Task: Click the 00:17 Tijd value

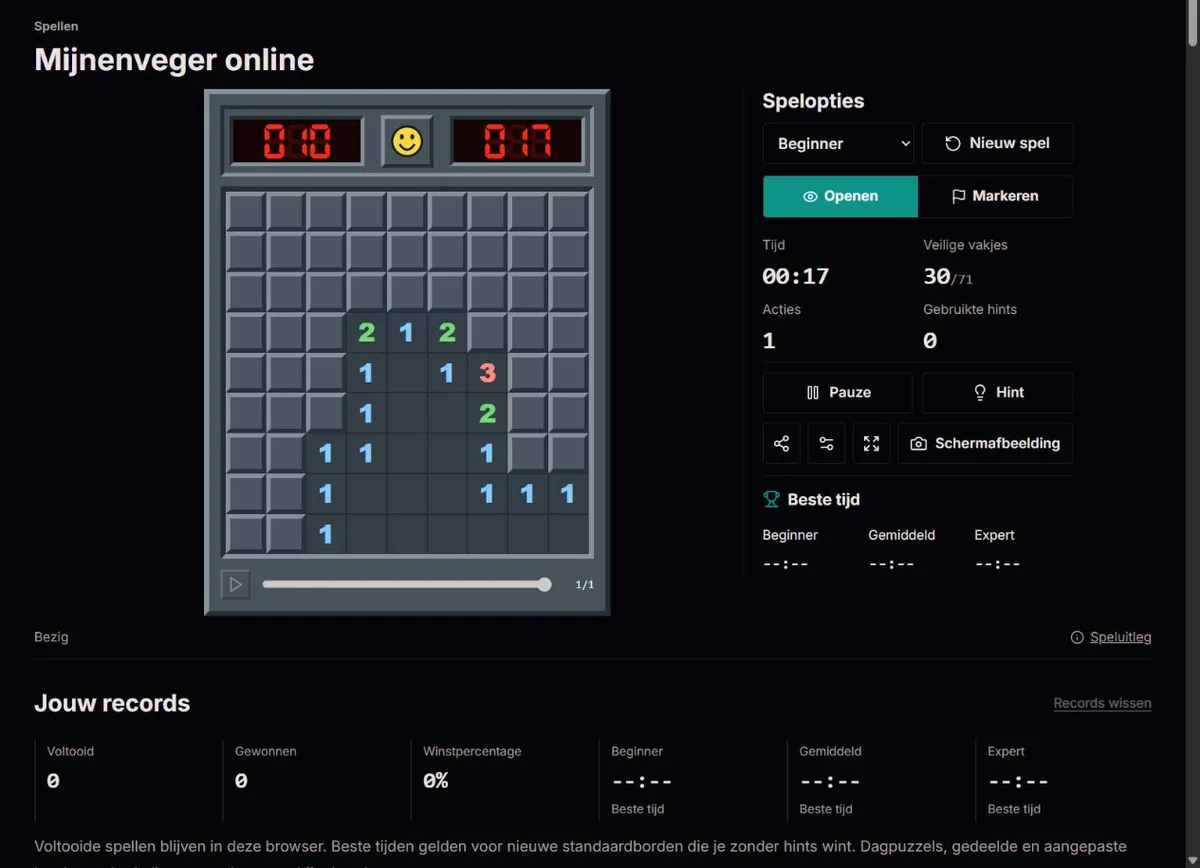Action: [796, 276]
